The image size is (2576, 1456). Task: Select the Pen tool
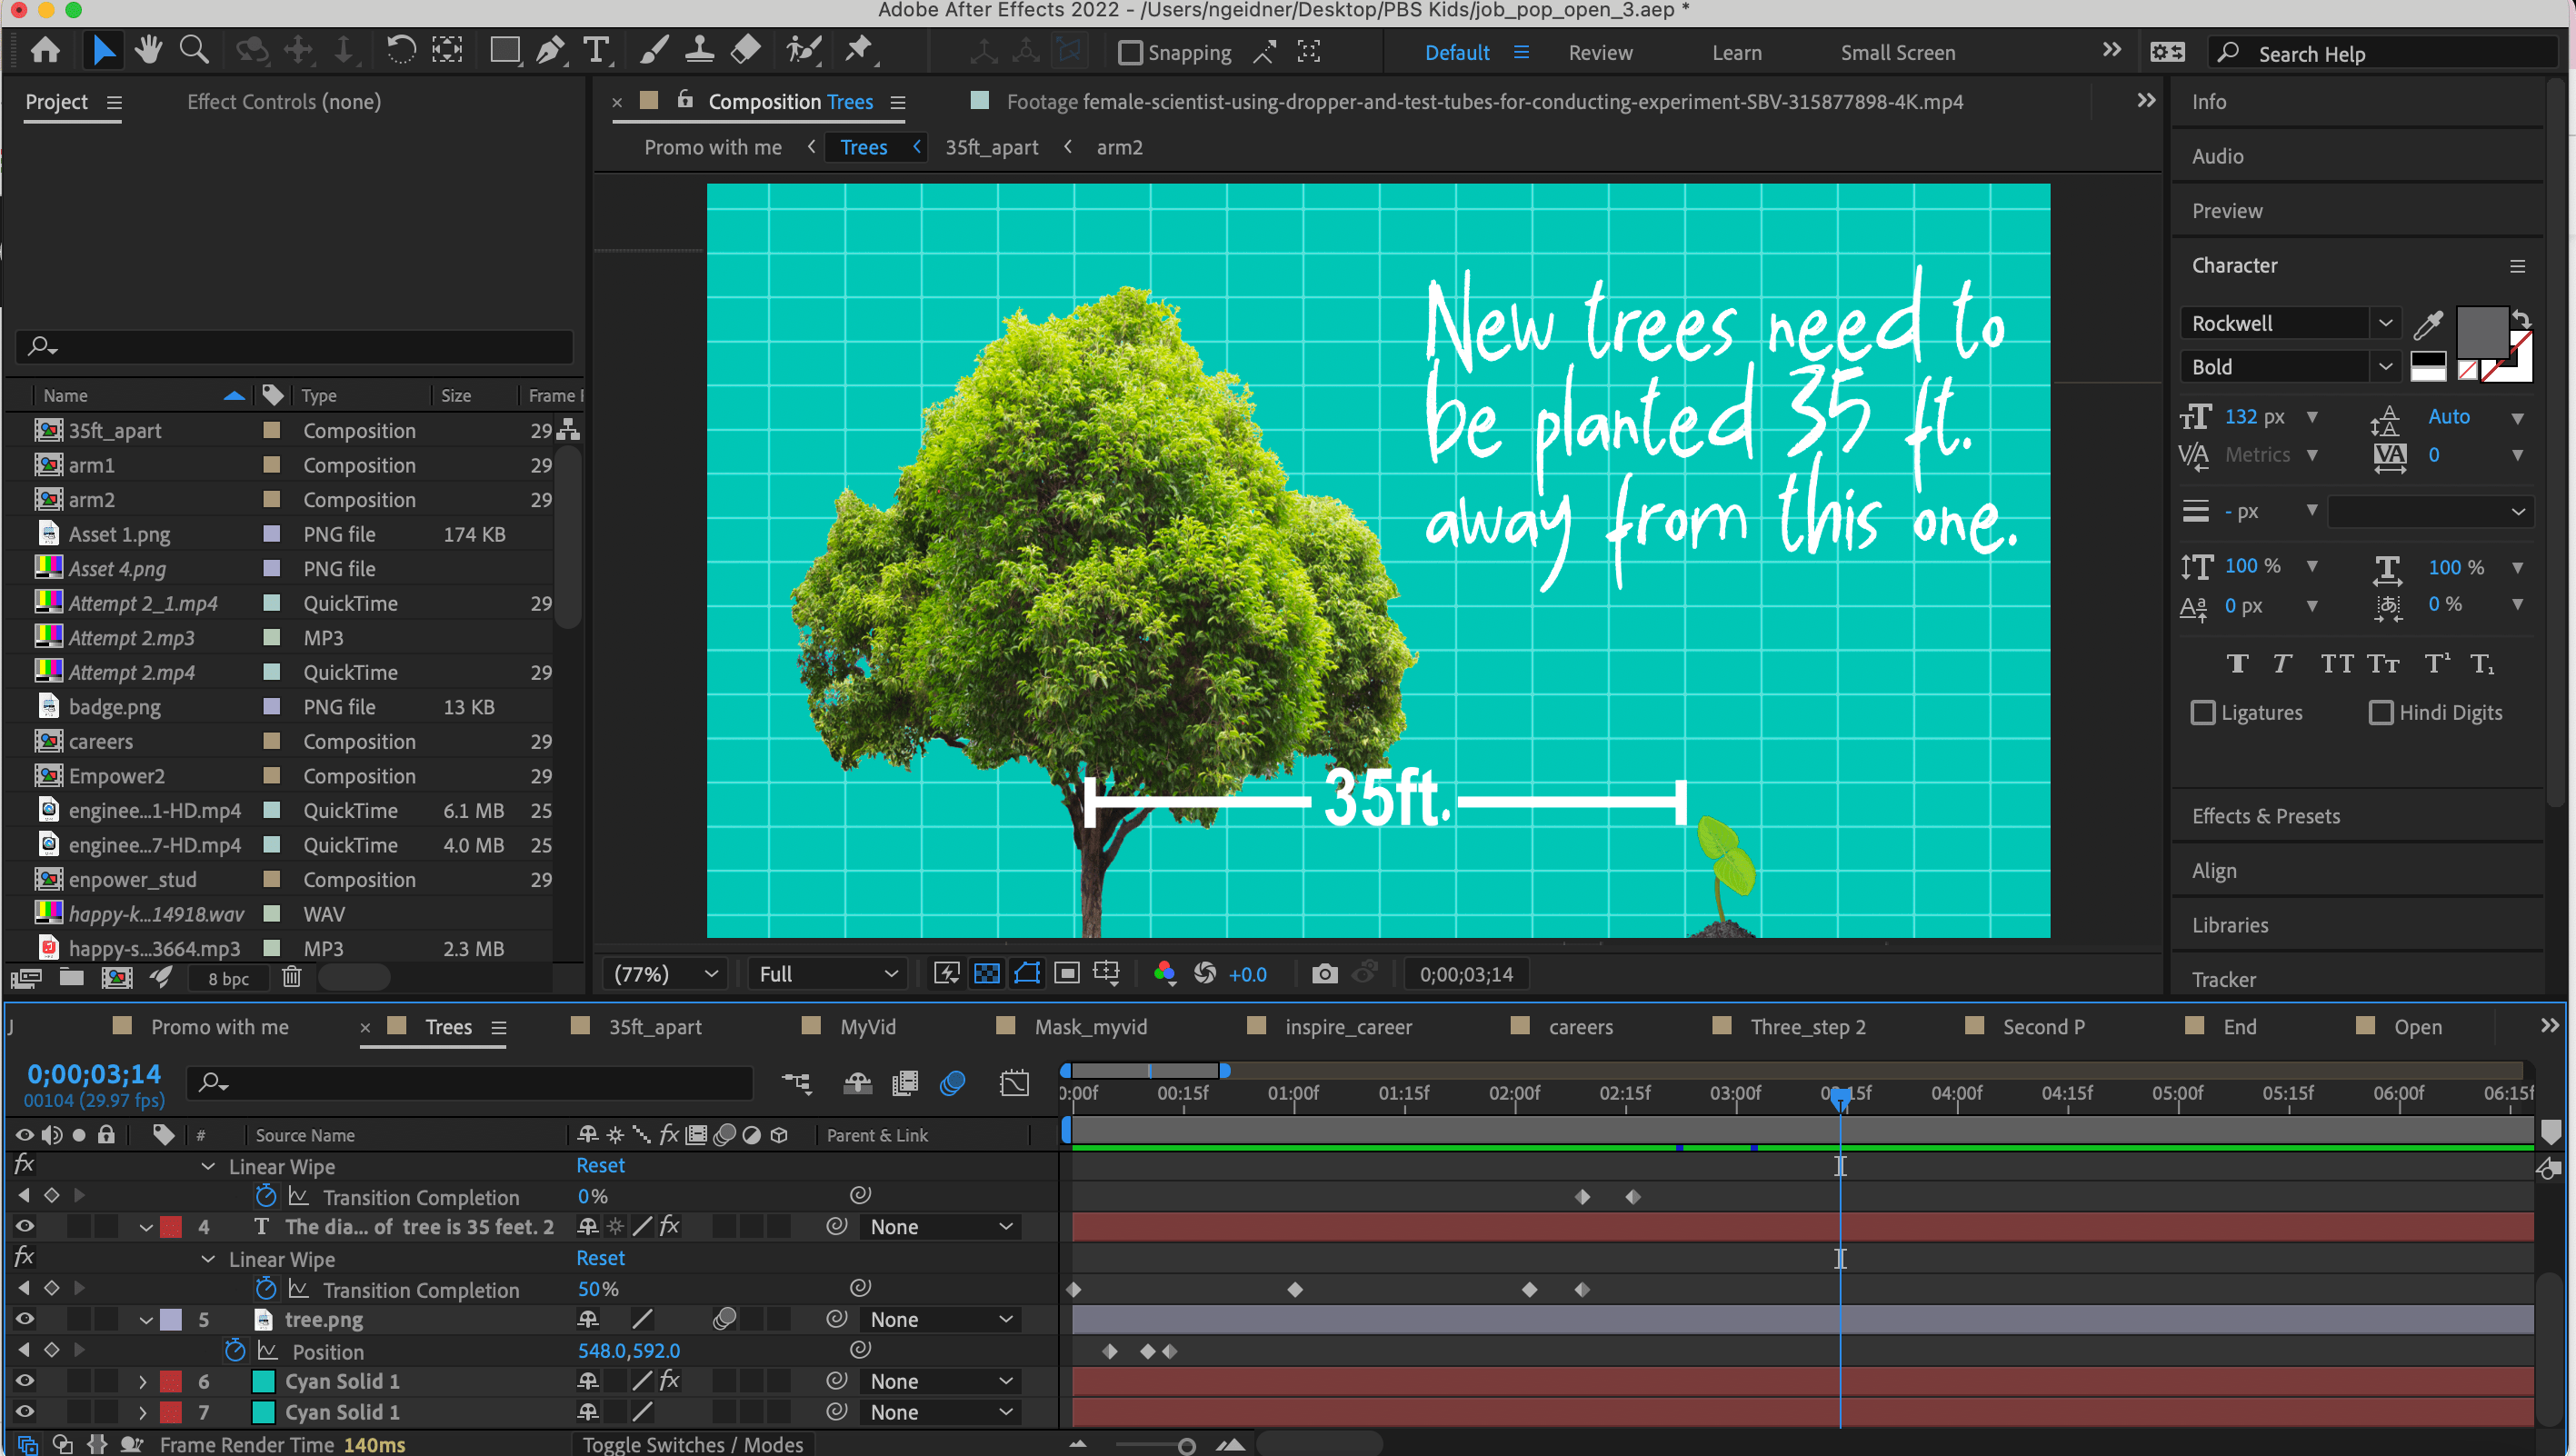point(550,50)
